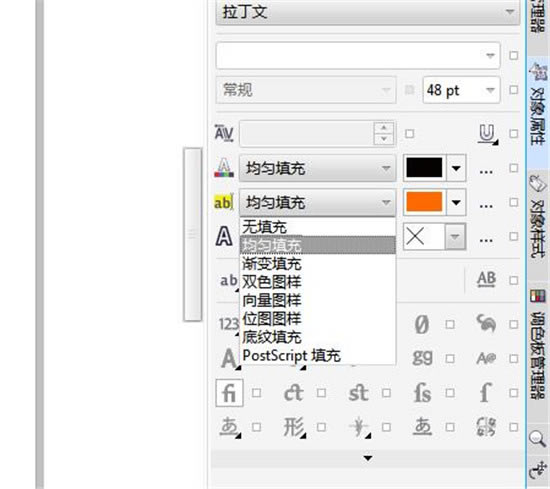The image size is (550, 489).
Task: Click the last glyph icon in bottom row
Action: tap(486, 427)
